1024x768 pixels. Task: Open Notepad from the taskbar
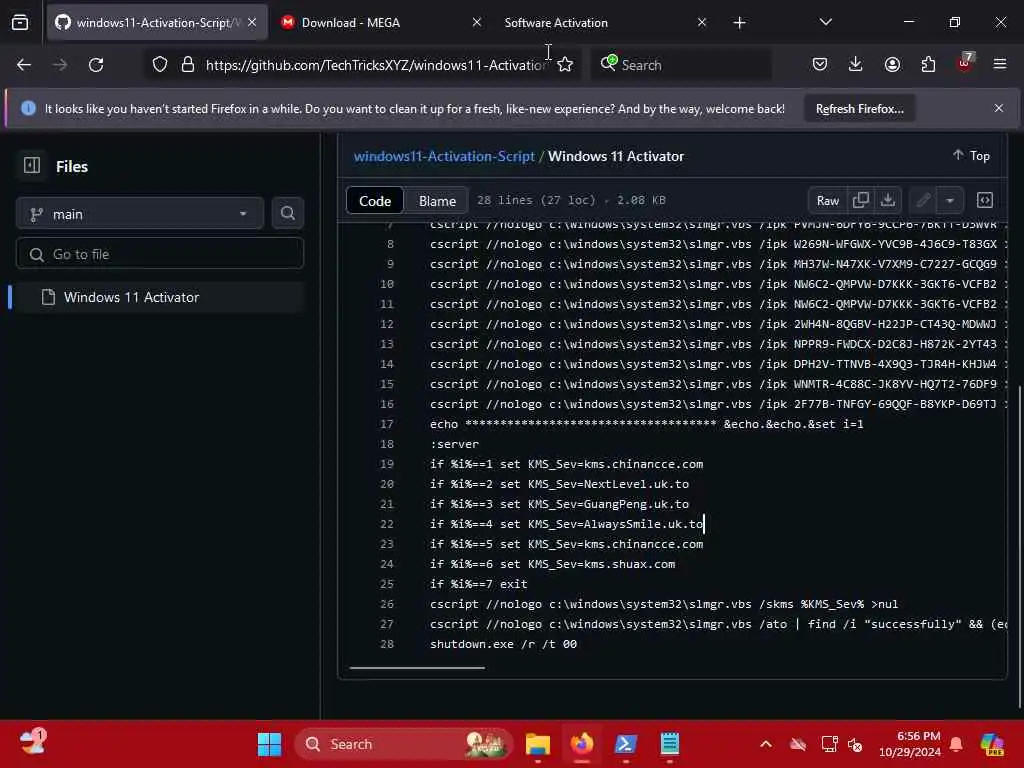point(669,744)
